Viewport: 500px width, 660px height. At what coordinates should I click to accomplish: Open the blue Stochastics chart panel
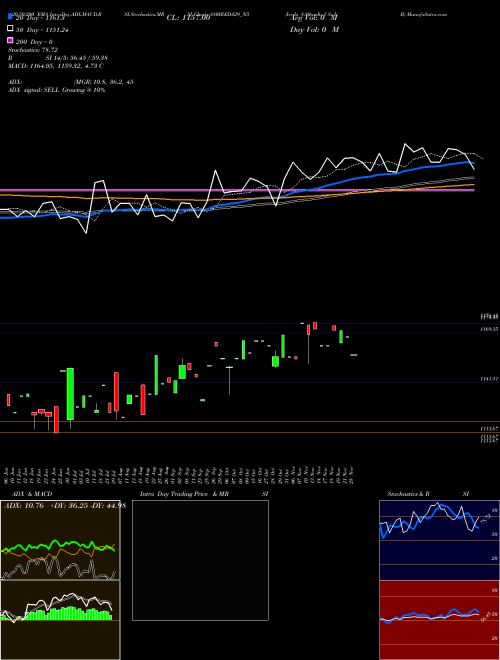(439, 540)
